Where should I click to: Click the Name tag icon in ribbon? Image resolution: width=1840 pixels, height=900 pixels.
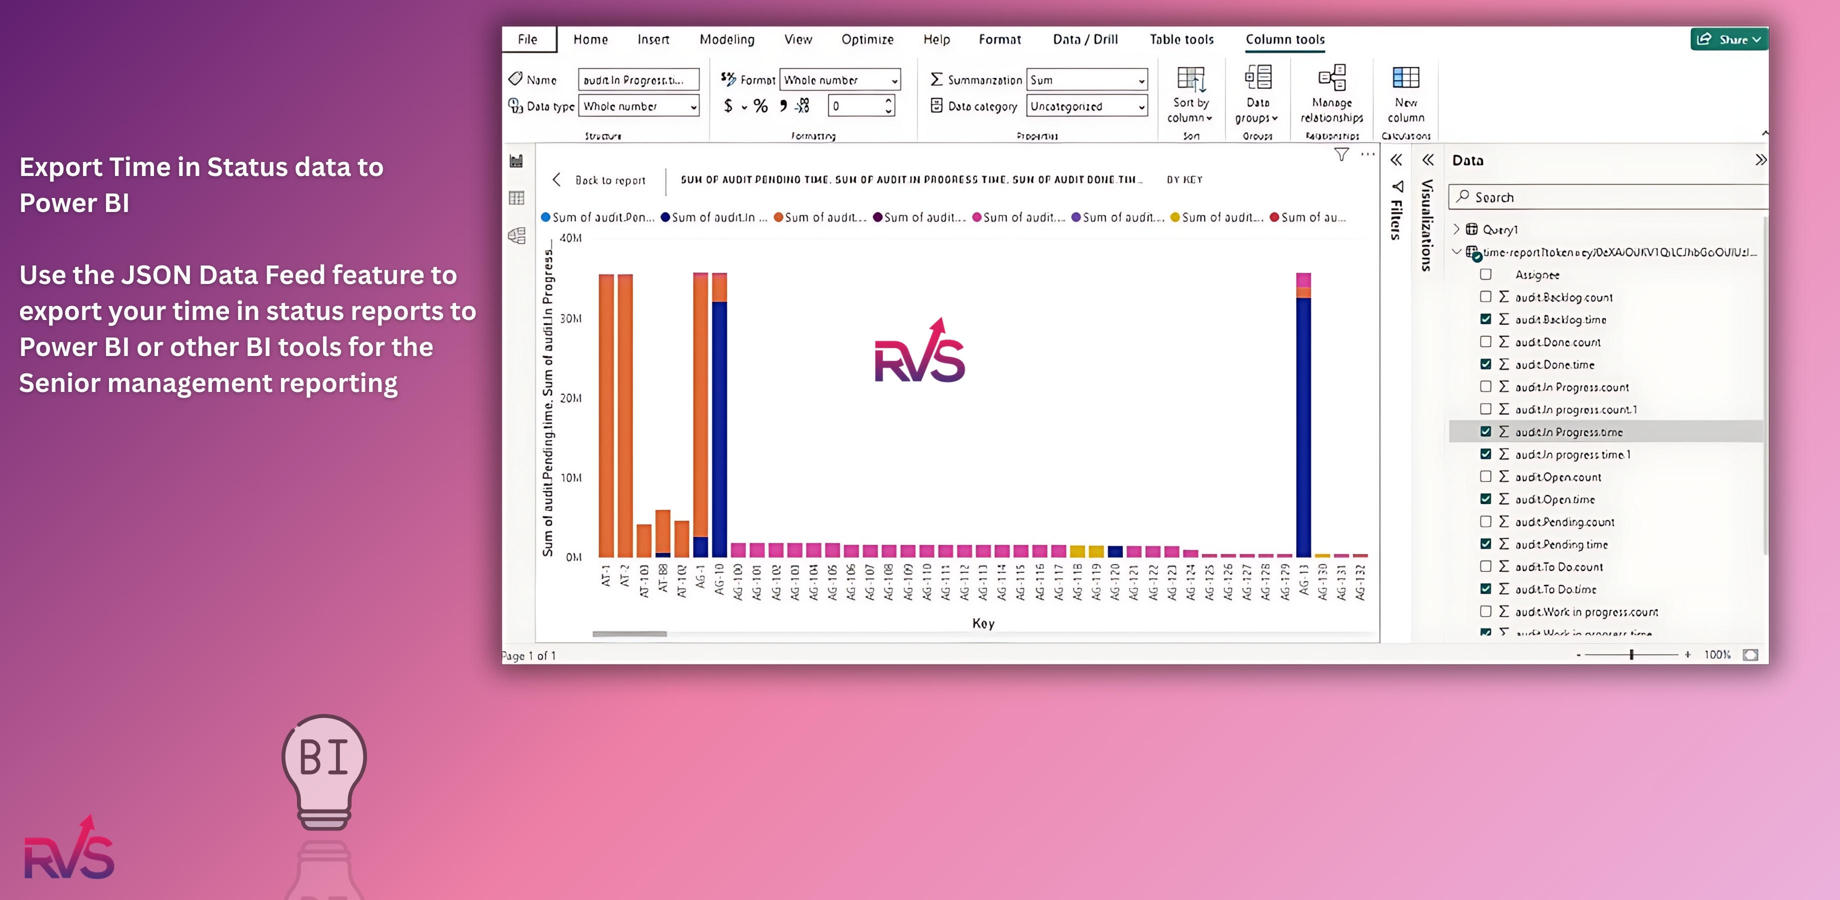click(x=516, y=79)
